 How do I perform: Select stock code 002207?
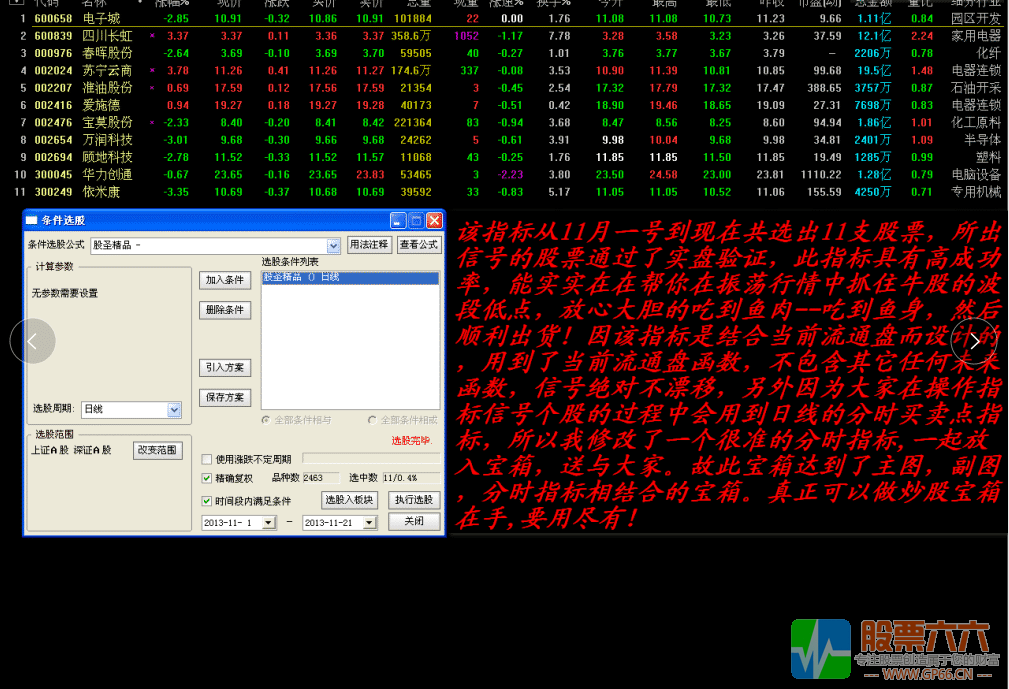(x=53, y=88)
